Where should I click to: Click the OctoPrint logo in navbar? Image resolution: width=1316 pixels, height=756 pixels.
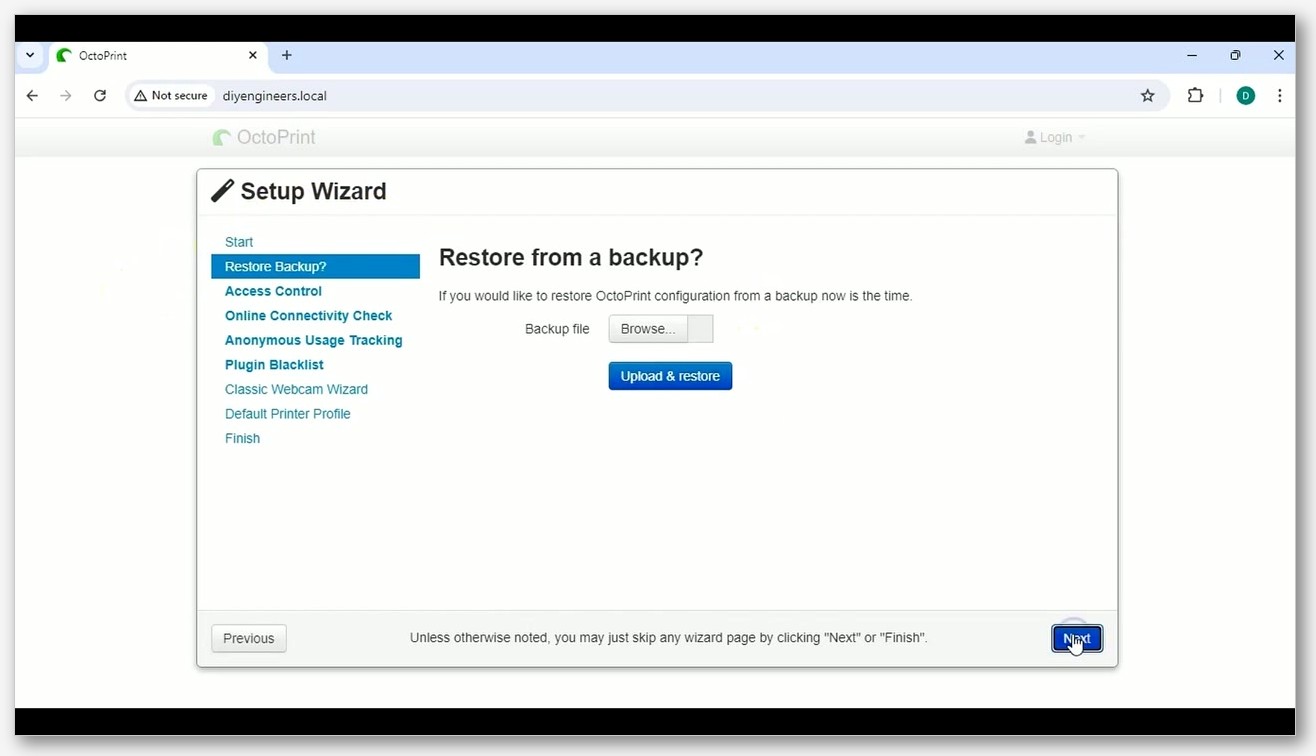point(264,137)
